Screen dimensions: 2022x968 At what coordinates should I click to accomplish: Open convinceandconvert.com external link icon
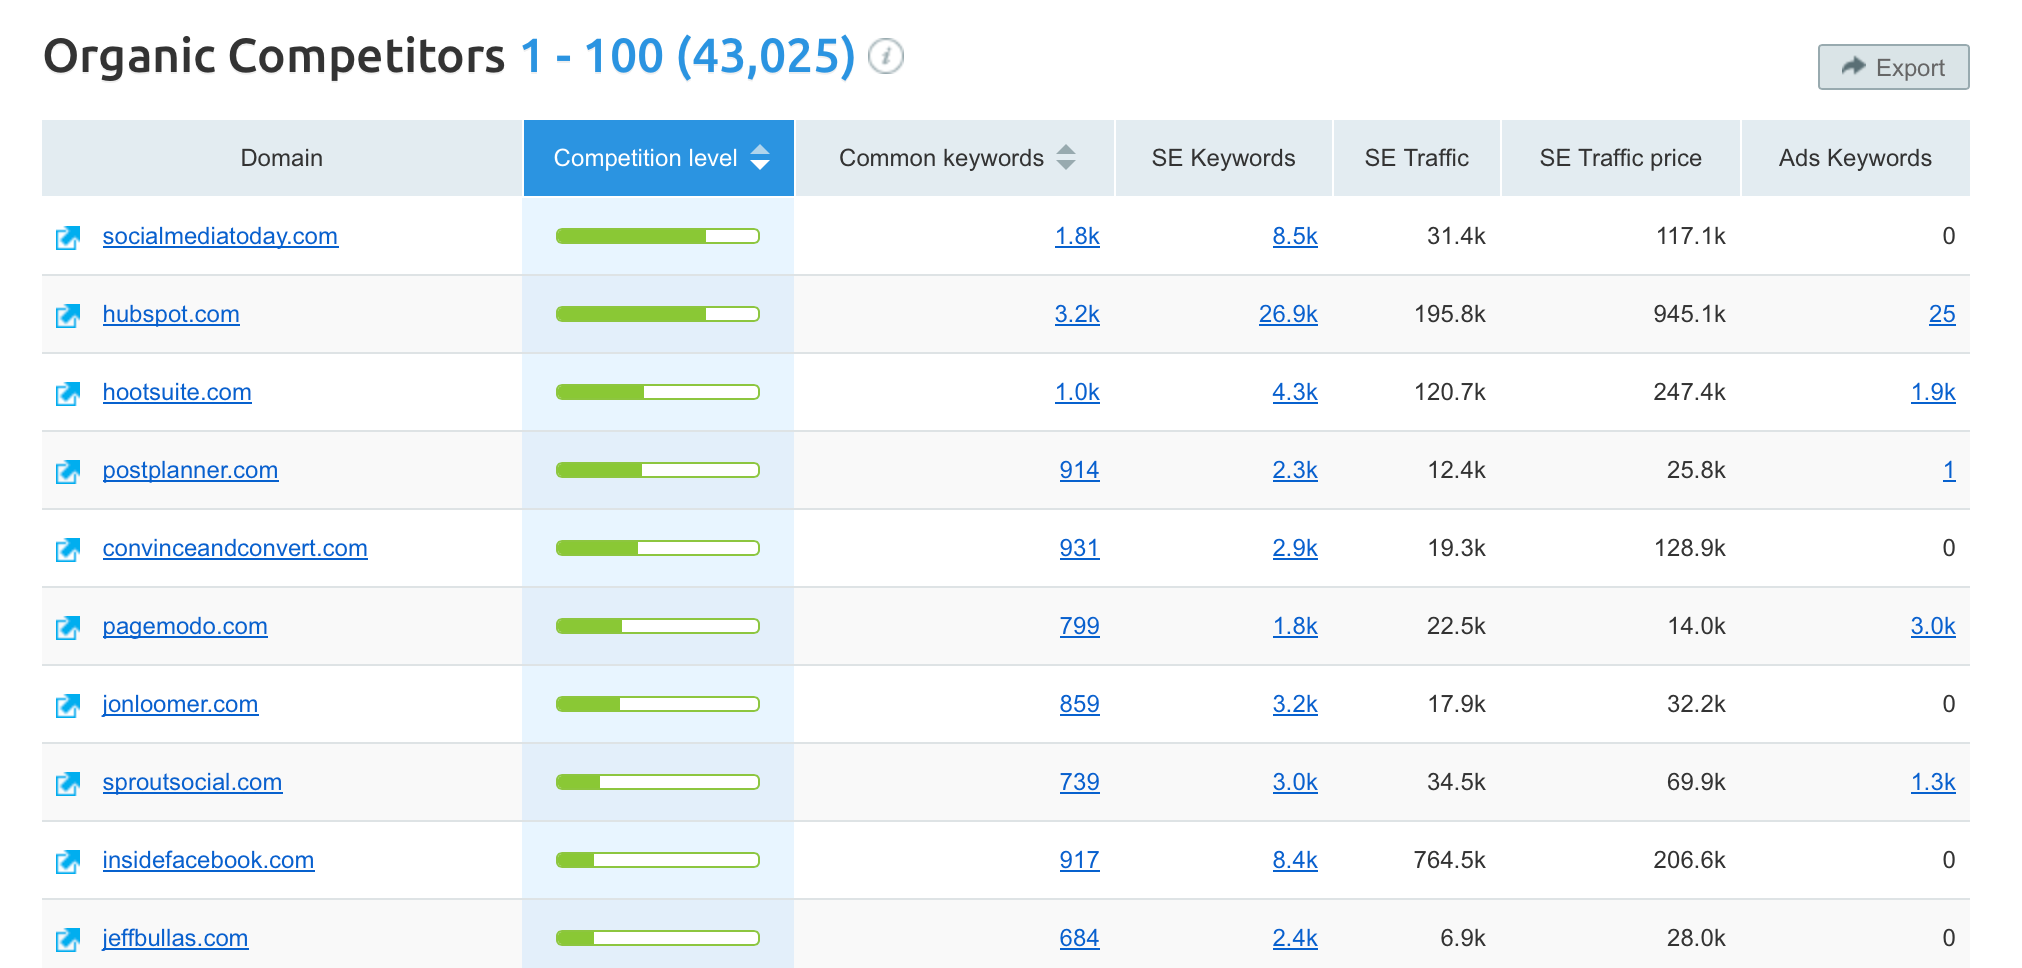coord(68,550)
